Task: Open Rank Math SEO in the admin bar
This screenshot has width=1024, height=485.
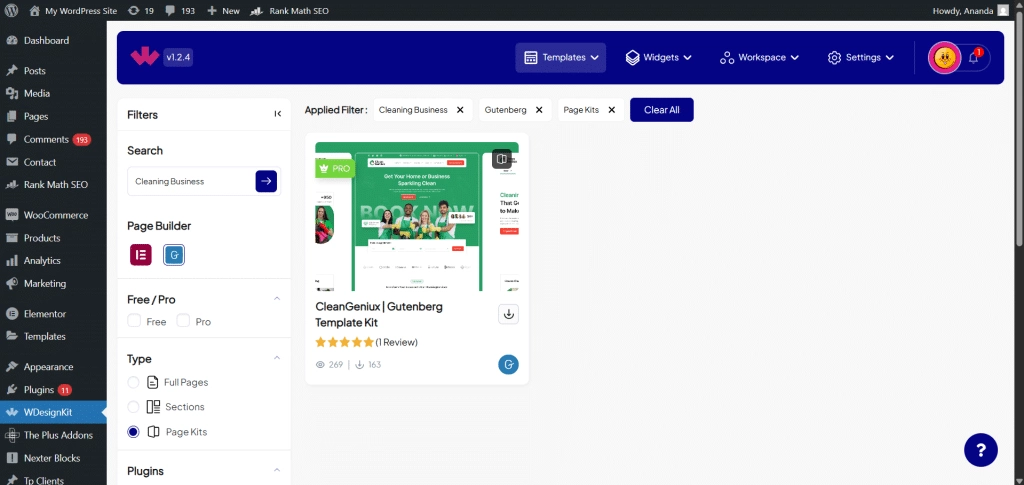Action: (x=290, y=10)
